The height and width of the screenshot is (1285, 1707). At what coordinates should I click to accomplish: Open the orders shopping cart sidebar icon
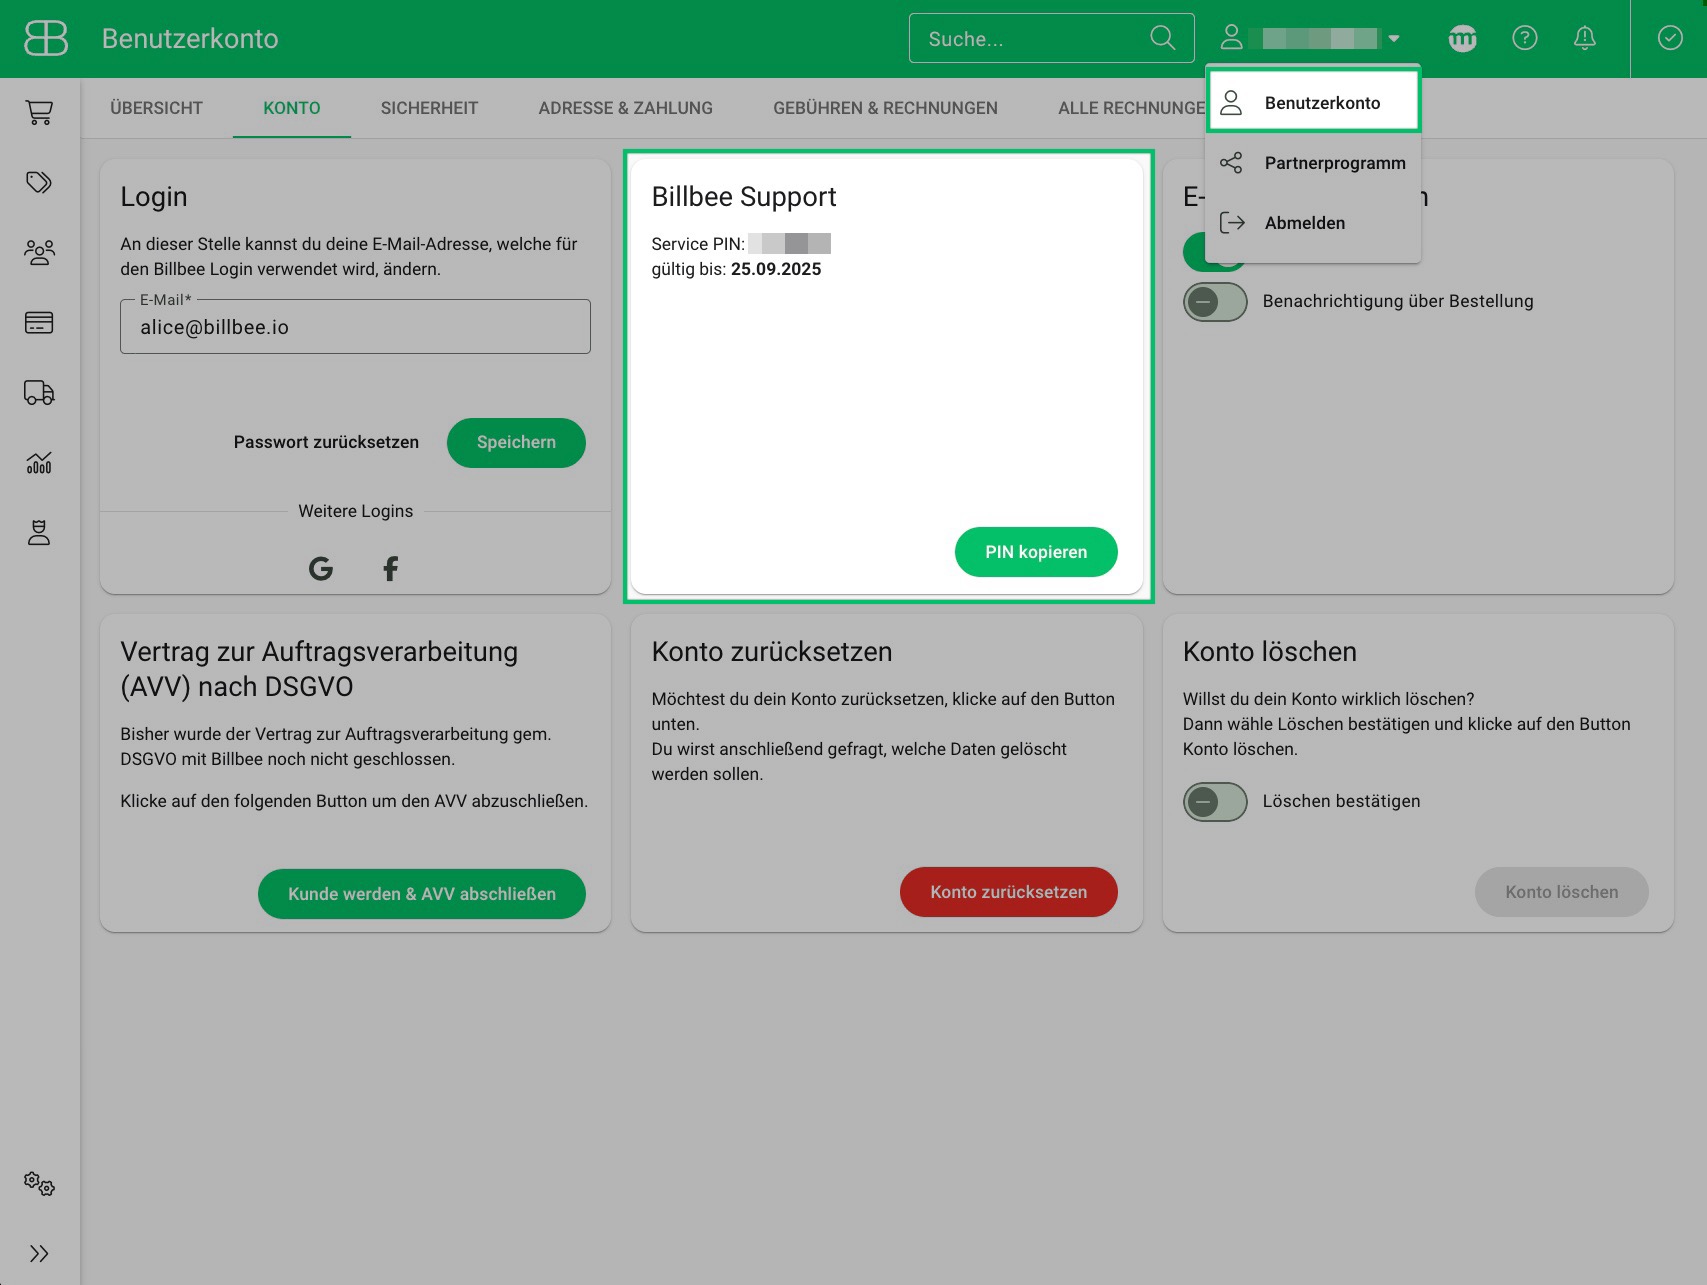coord(39,112)
